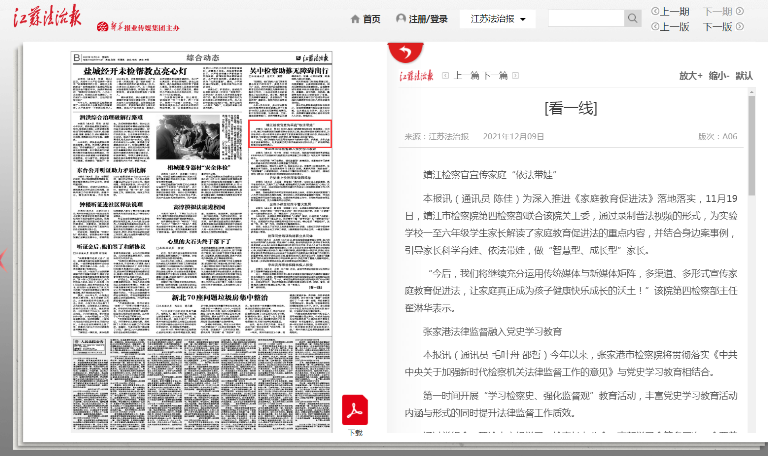Click subheading 靖江检察官宣传家庭“依法带娃”
768x456 pixels.
click(490, 174)
